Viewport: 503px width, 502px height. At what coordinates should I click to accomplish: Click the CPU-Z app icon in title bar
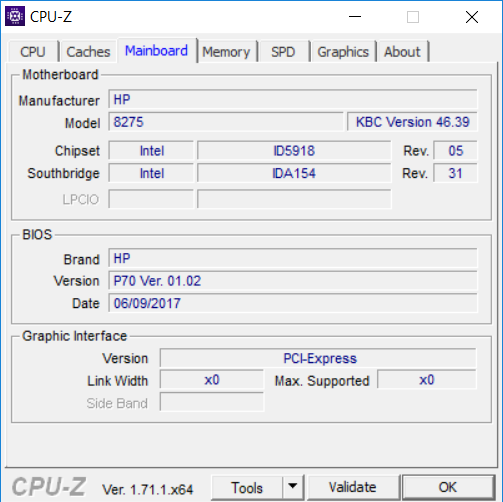click(x=15, y=16)
